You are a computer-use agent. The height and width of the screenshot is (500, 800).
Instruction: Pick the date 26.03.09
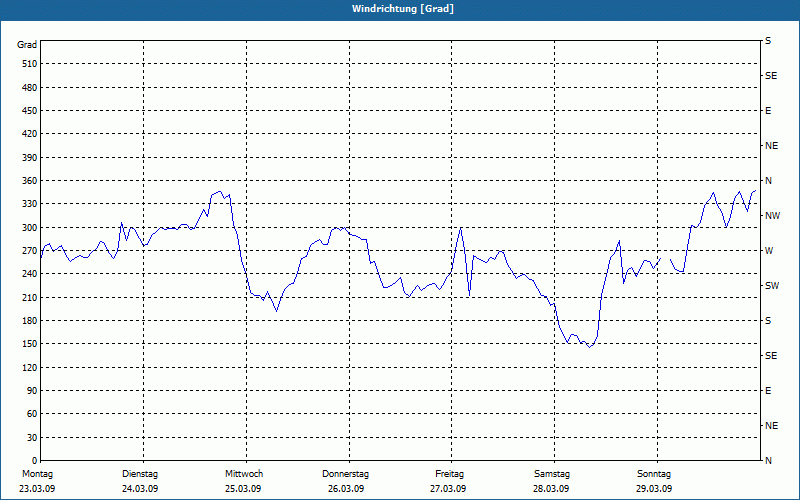(346, 489)
